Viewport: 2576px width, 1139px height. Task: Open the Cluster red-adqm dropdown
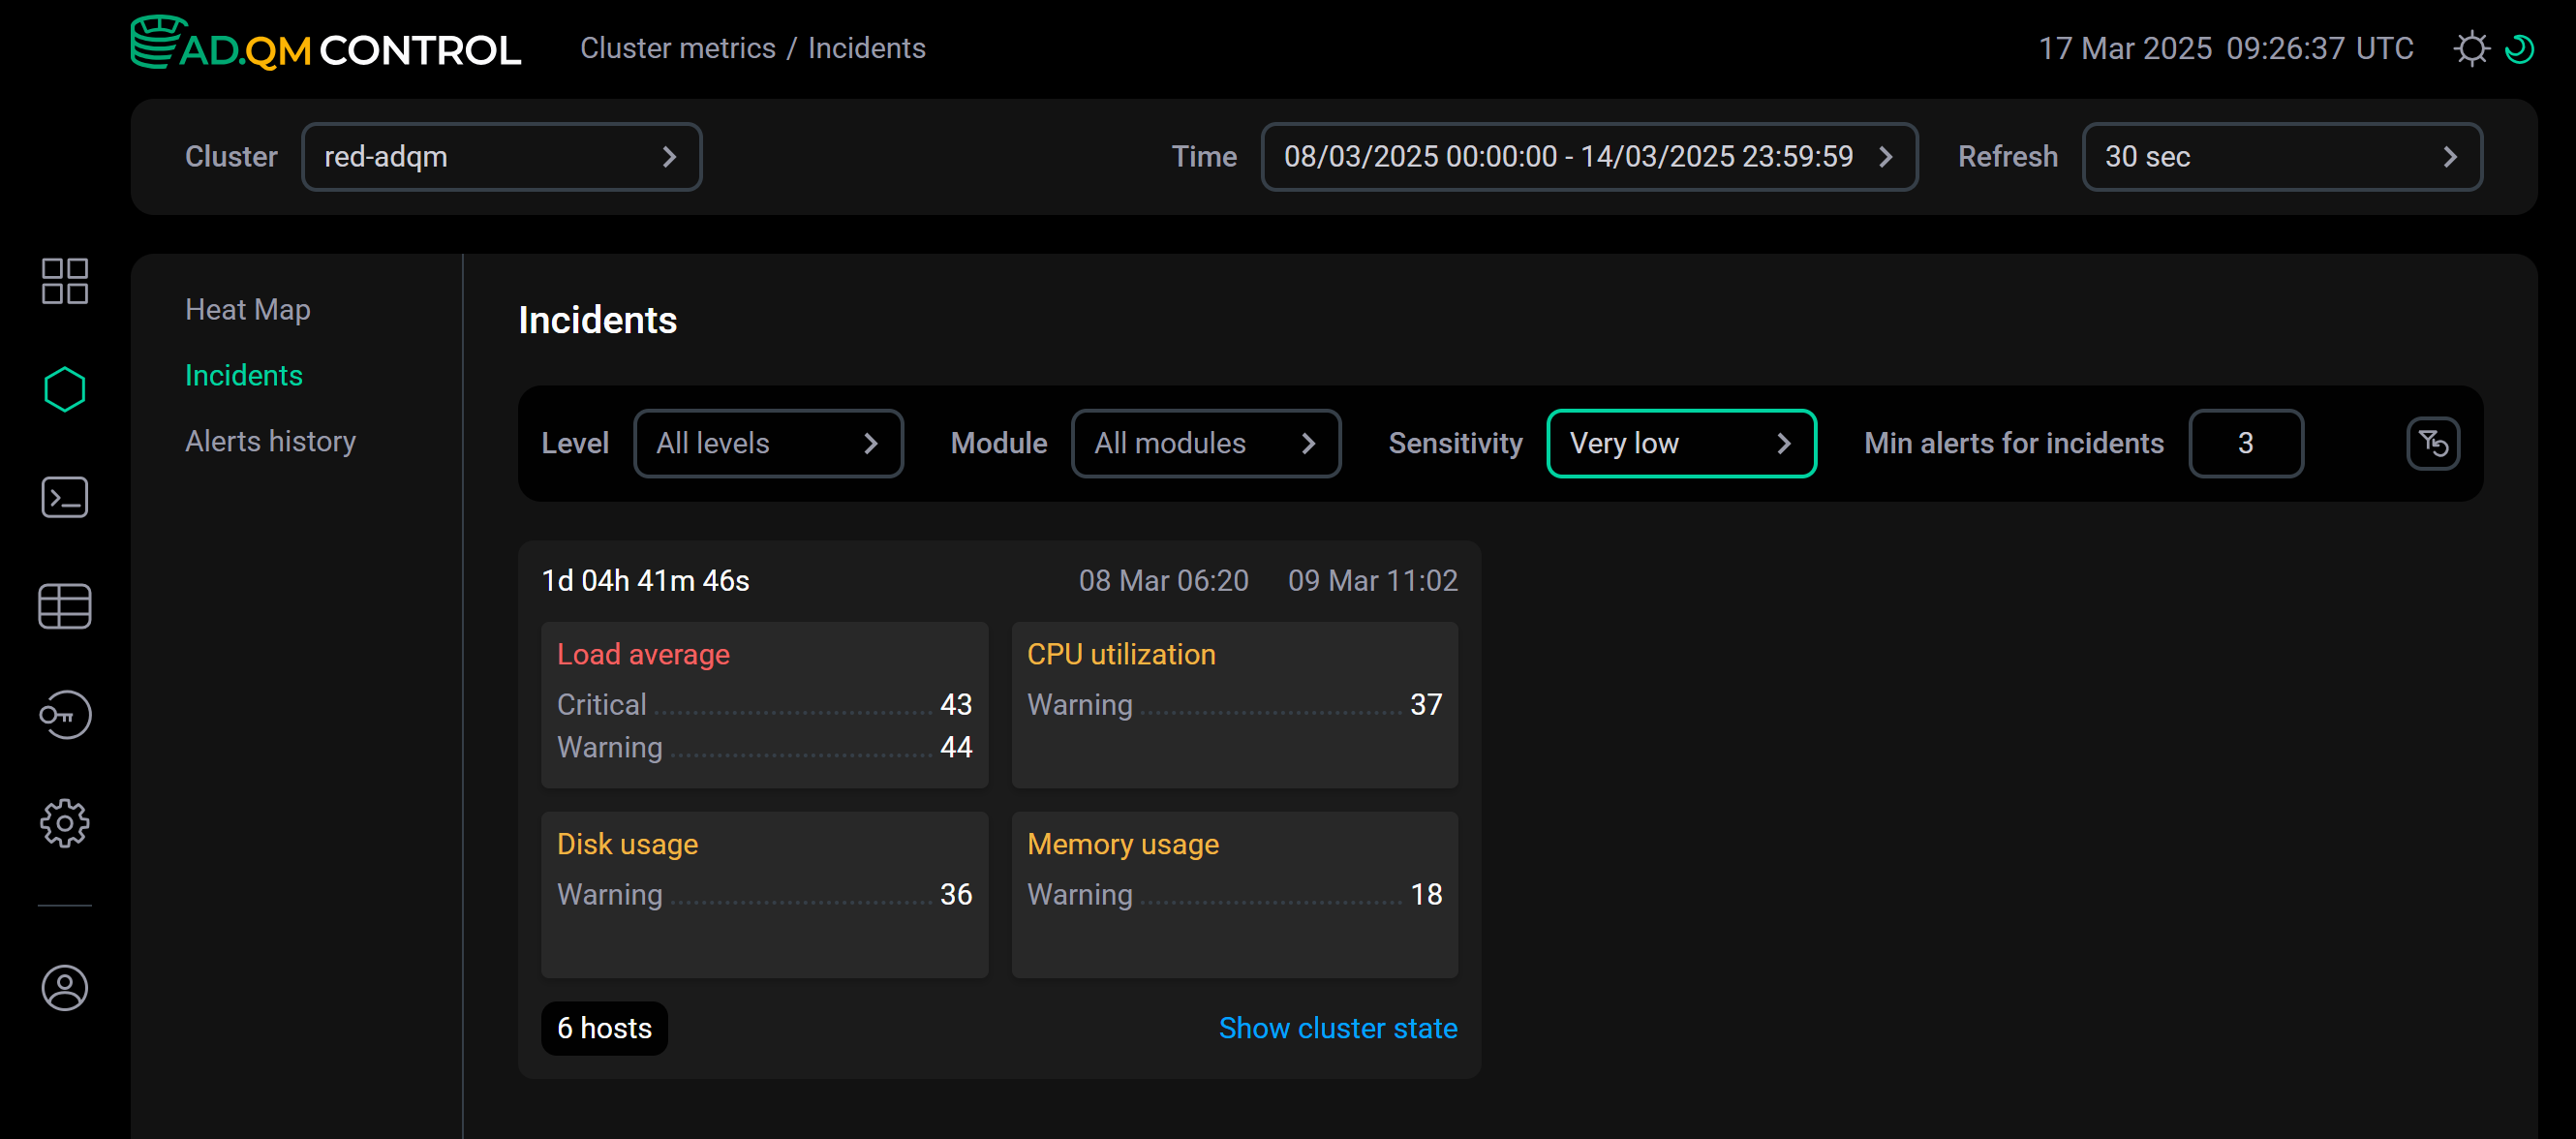(x=501, y=157)
